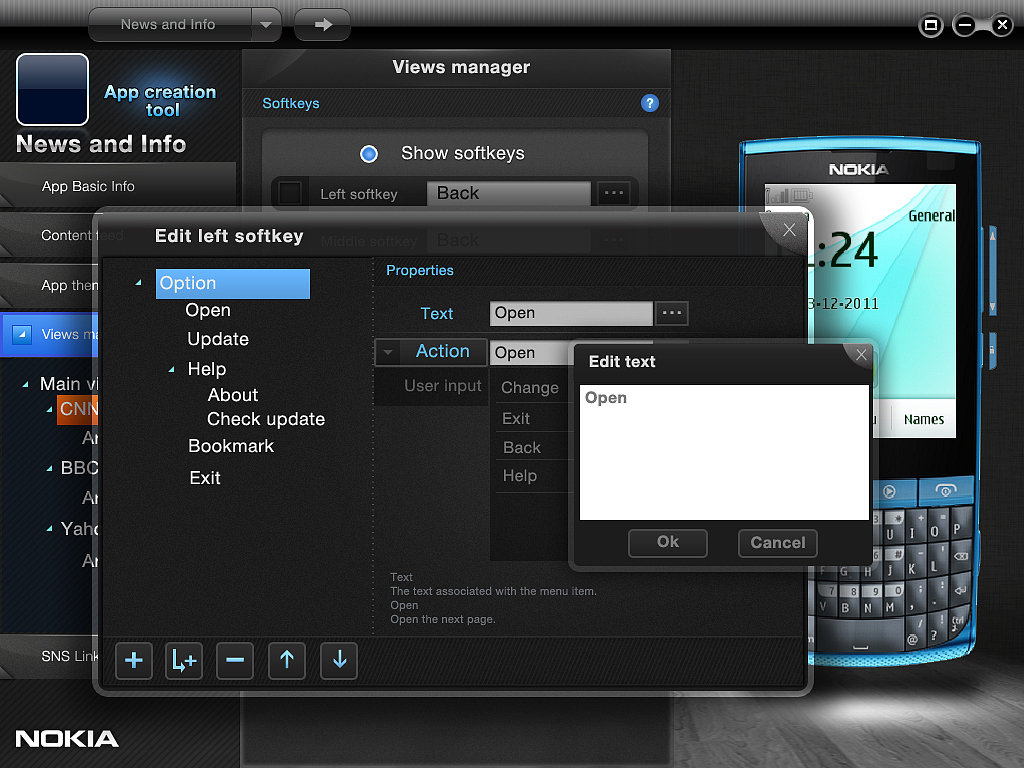1024x768 pixels.
Task: Select Exit tree item
Action: pyautogui.click(x=204, y=478)
